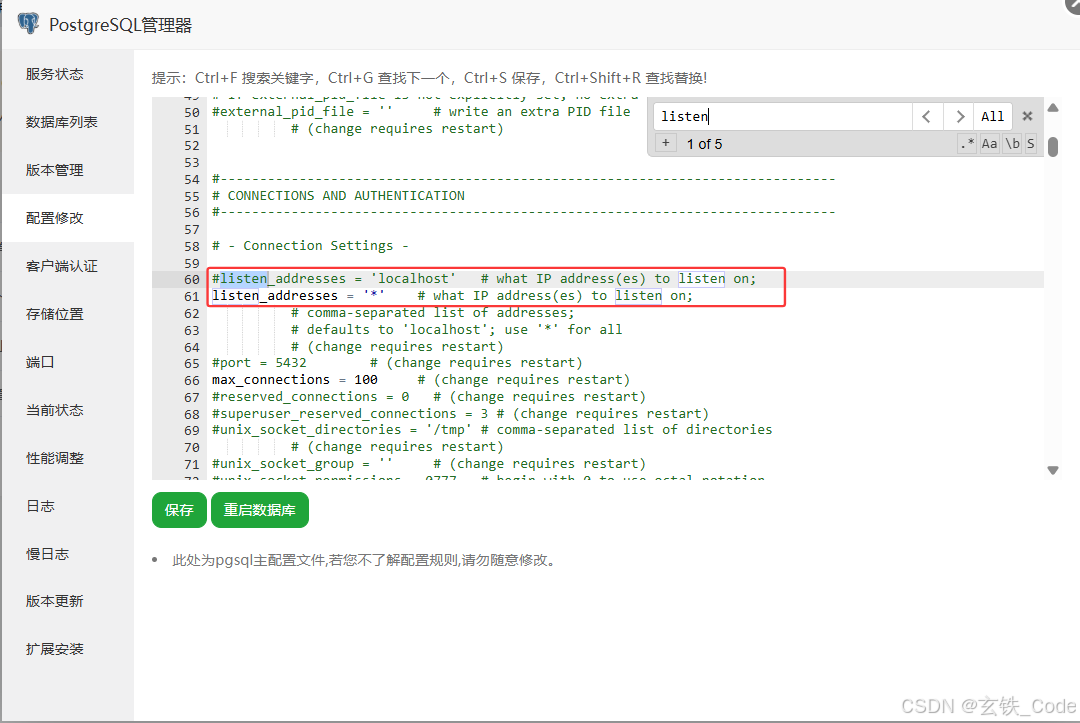
Task: Close the search box with the X
Action: (x=1027, y=116)
